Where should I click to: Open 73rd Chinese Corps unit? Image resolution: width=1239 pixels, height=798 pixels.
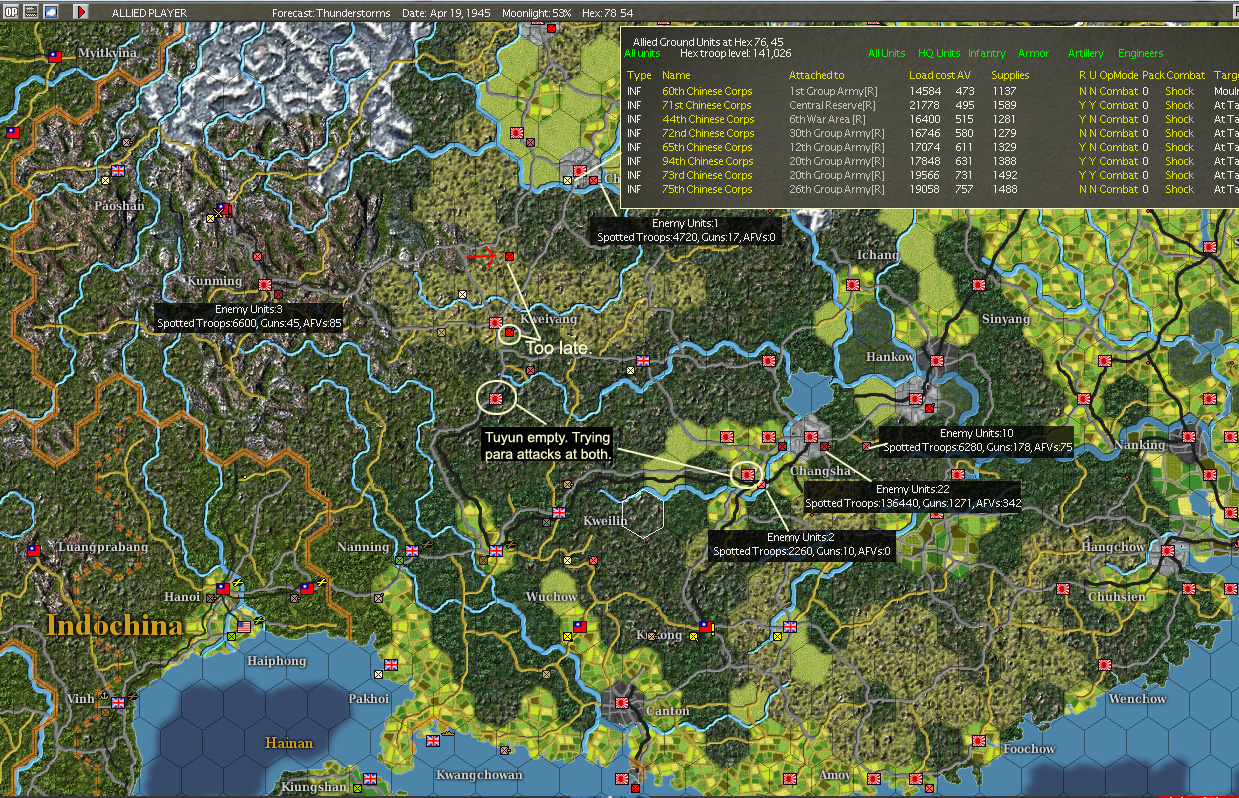pos(707,175)
